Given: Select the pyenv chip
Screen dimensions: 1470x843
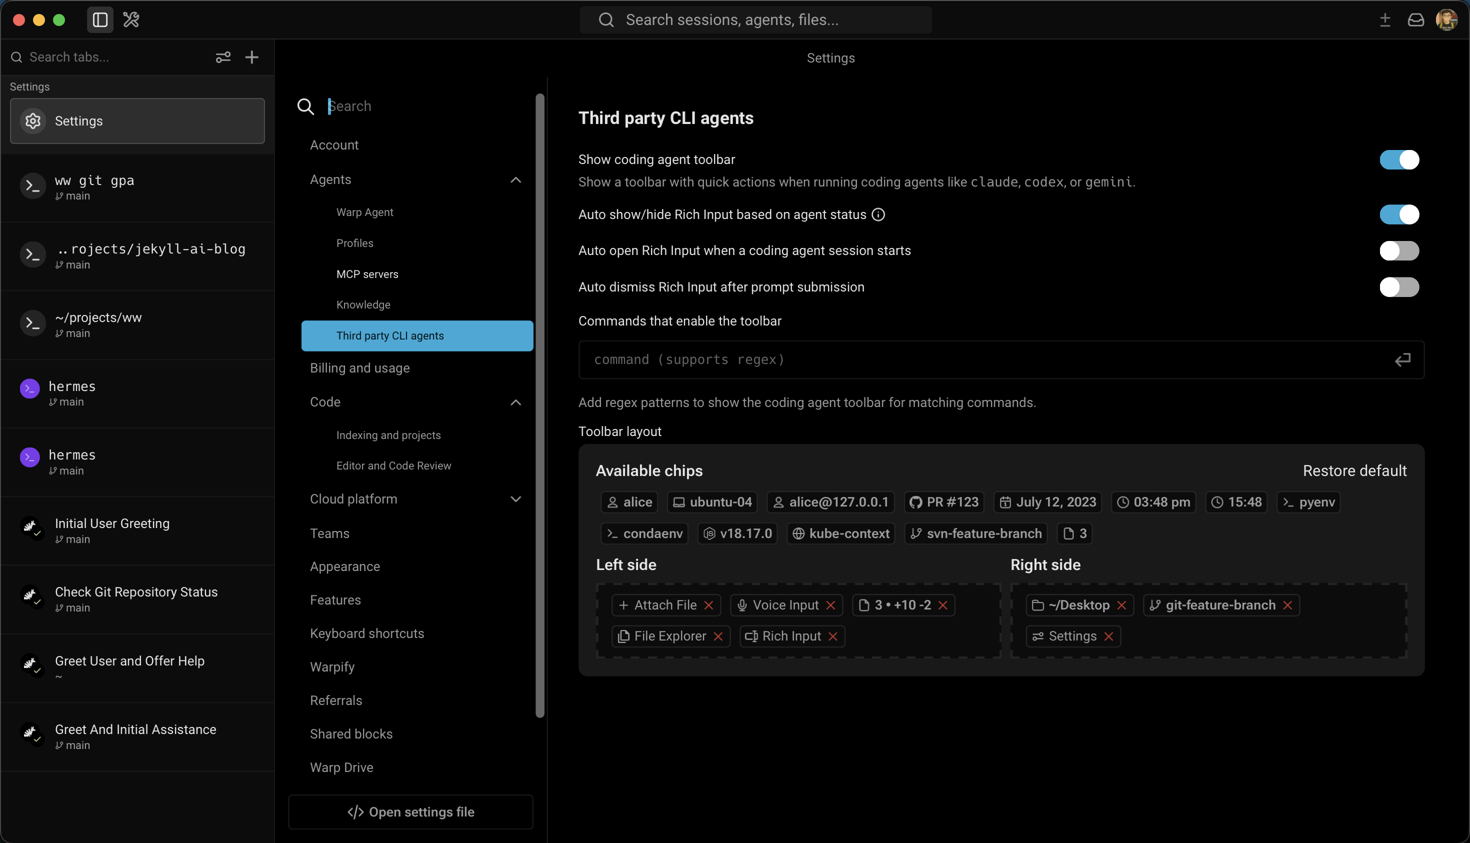Looking at the screenshot, I should pos(1308,502).
